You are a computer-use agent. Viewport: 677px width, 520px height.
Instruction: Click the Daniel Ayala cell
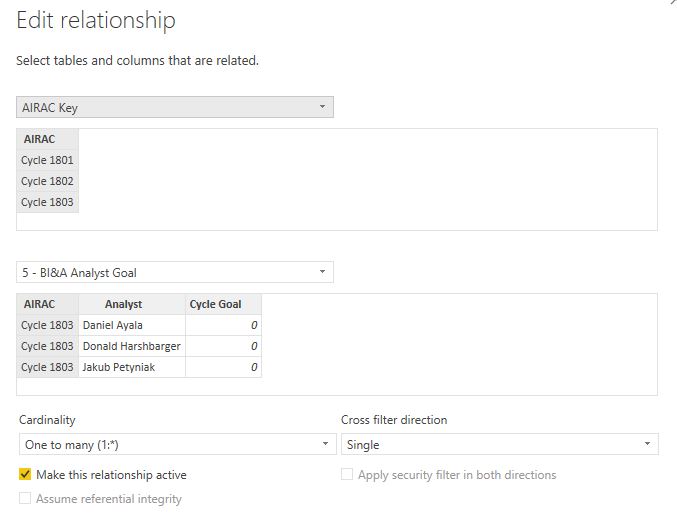click(x=132, y=325)
